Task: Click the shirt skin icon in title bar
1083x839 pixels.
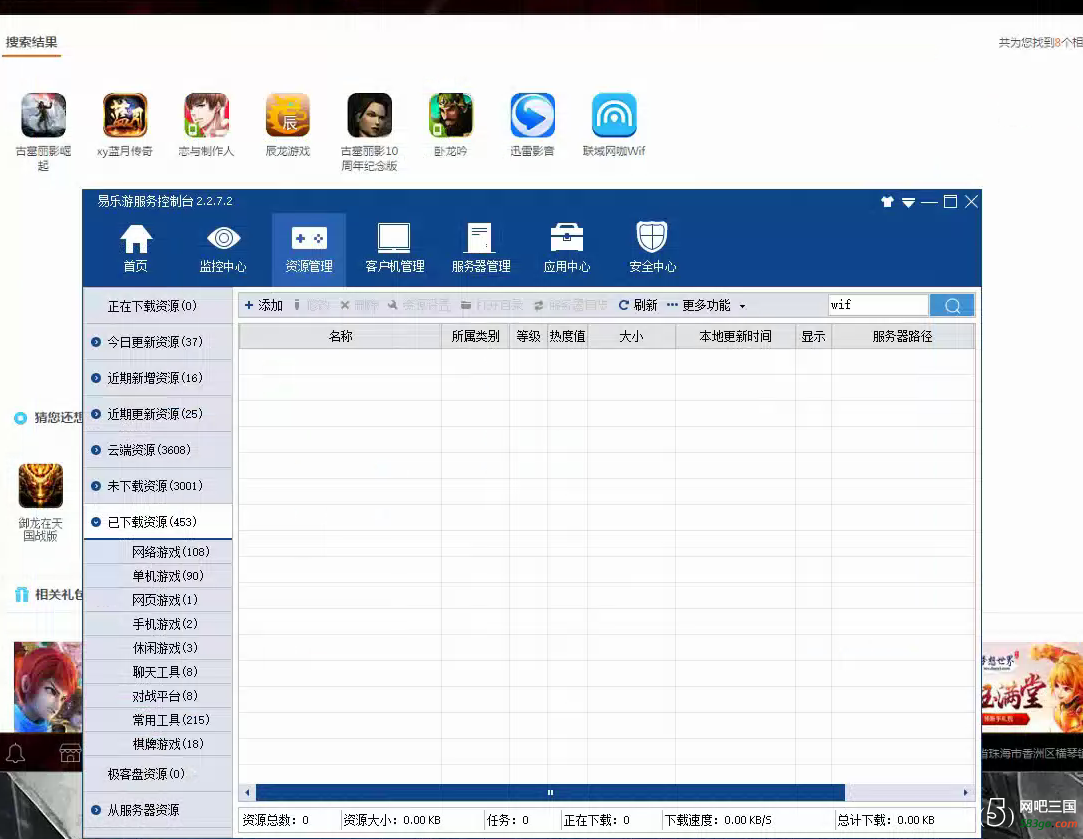Action: [888, 202]
